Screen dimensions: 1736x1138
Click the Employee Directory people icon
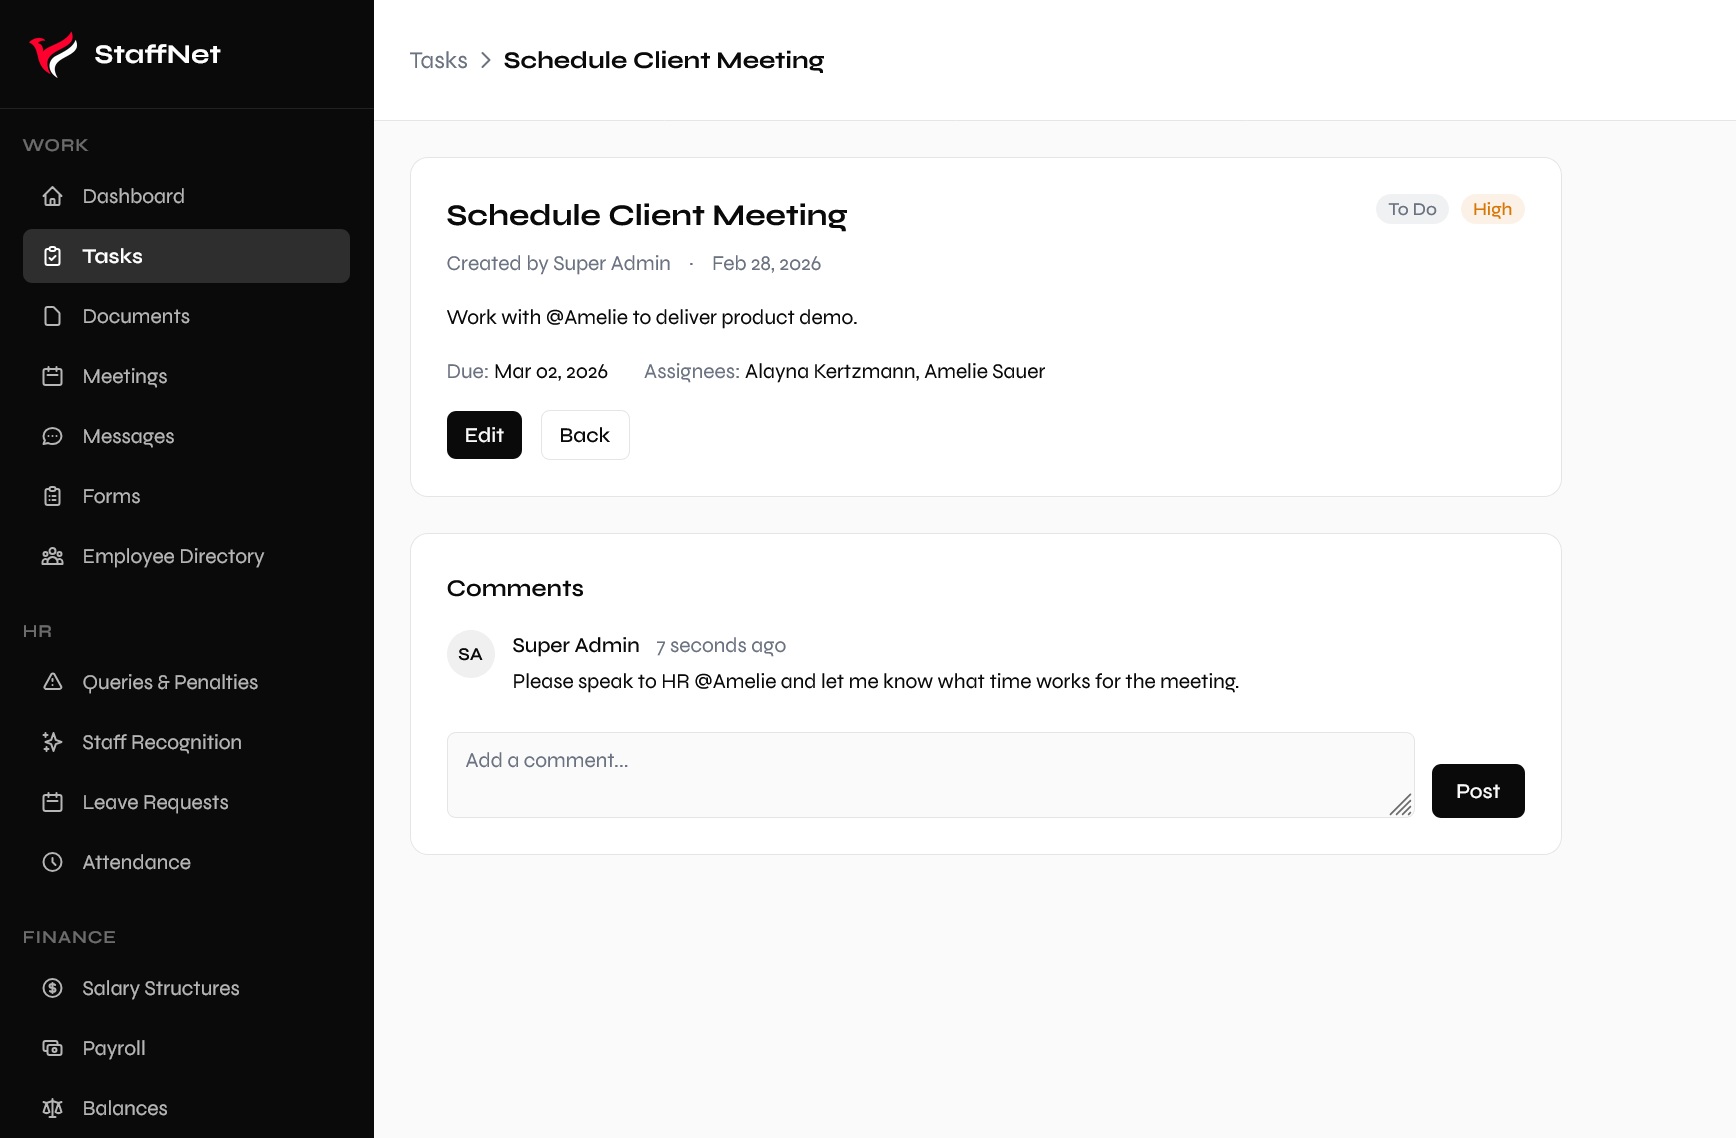point(53,556)
